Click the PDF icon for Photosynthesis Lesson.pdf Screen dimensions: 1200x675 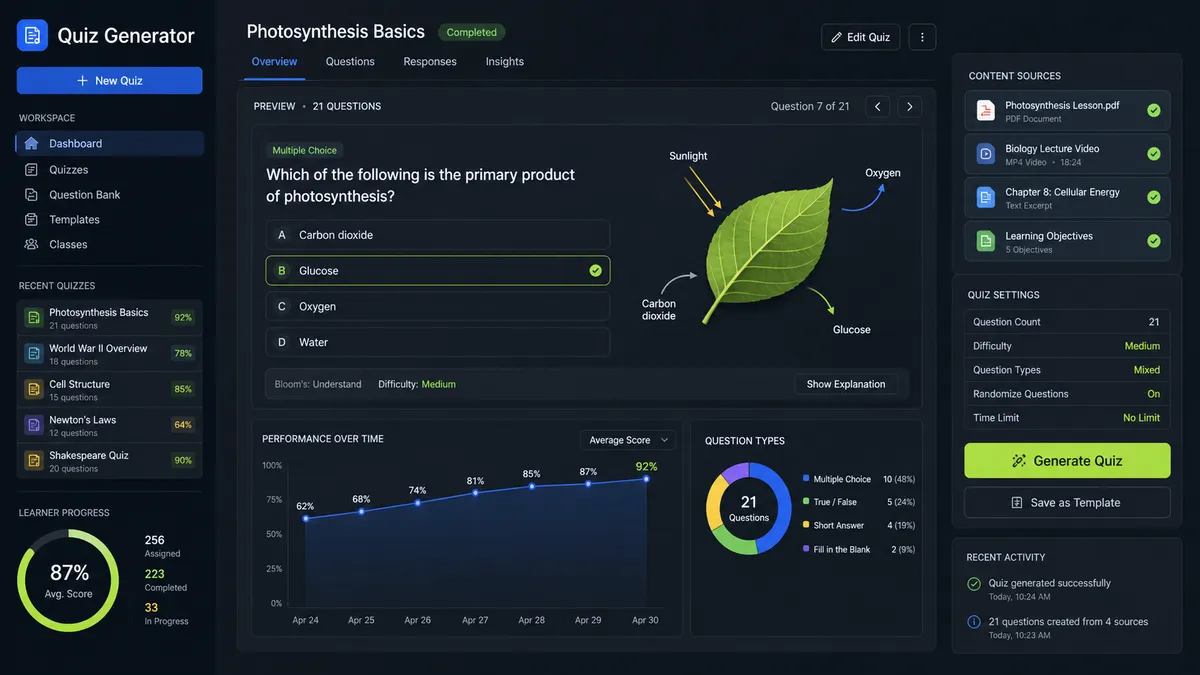(x=986, y=111)
